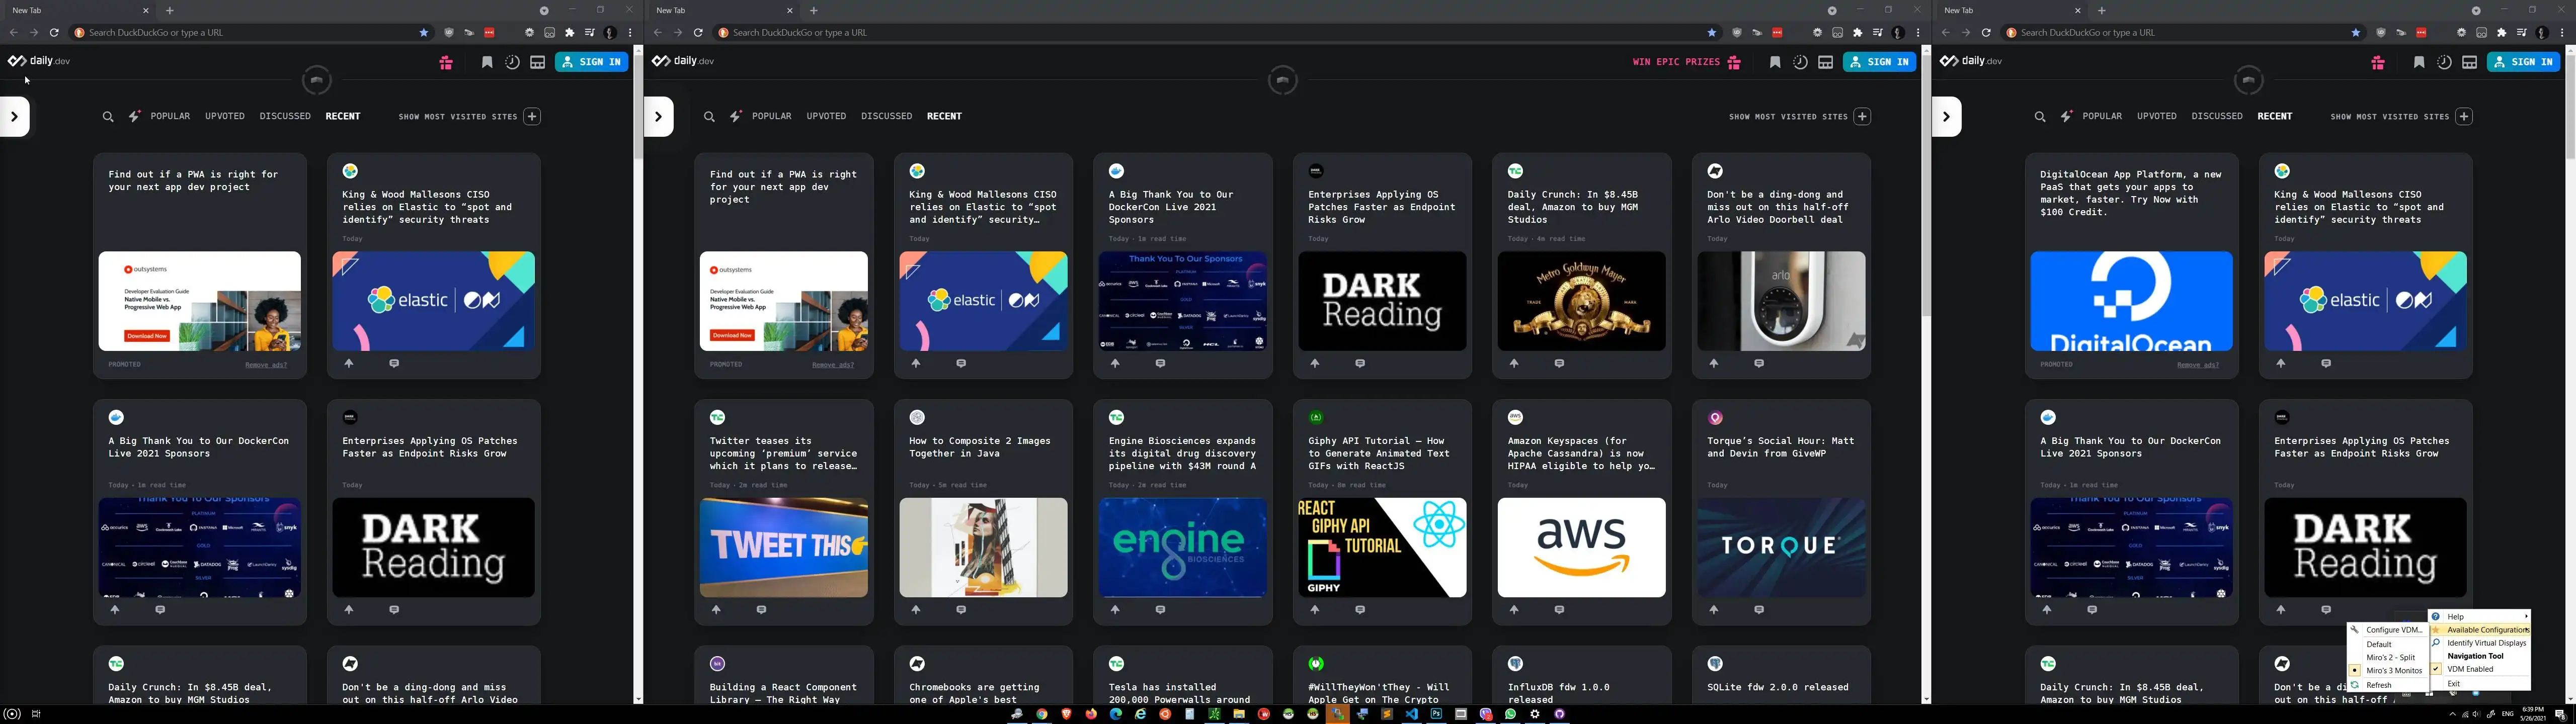Click pink gift icon in left window

pos(446,62)
